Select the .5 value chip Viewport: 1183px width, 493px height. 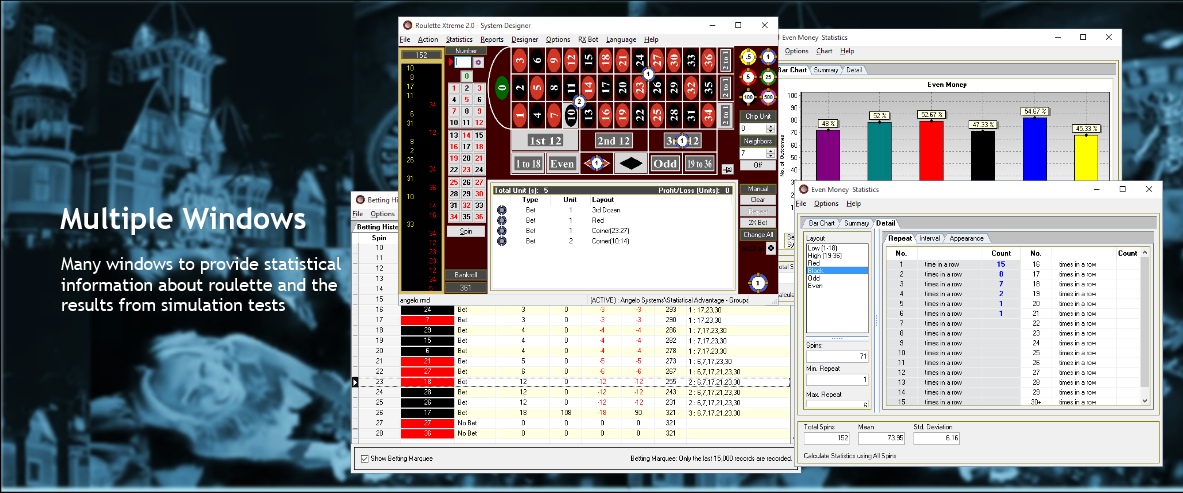[x=747, y=57]
